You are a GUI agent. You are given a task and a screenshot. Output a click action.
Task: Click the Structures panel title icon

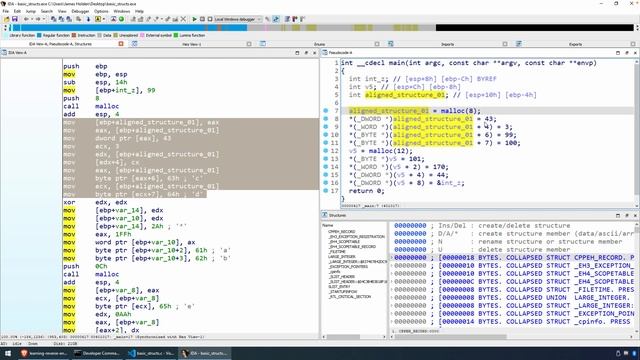click(x=325, y=215)
